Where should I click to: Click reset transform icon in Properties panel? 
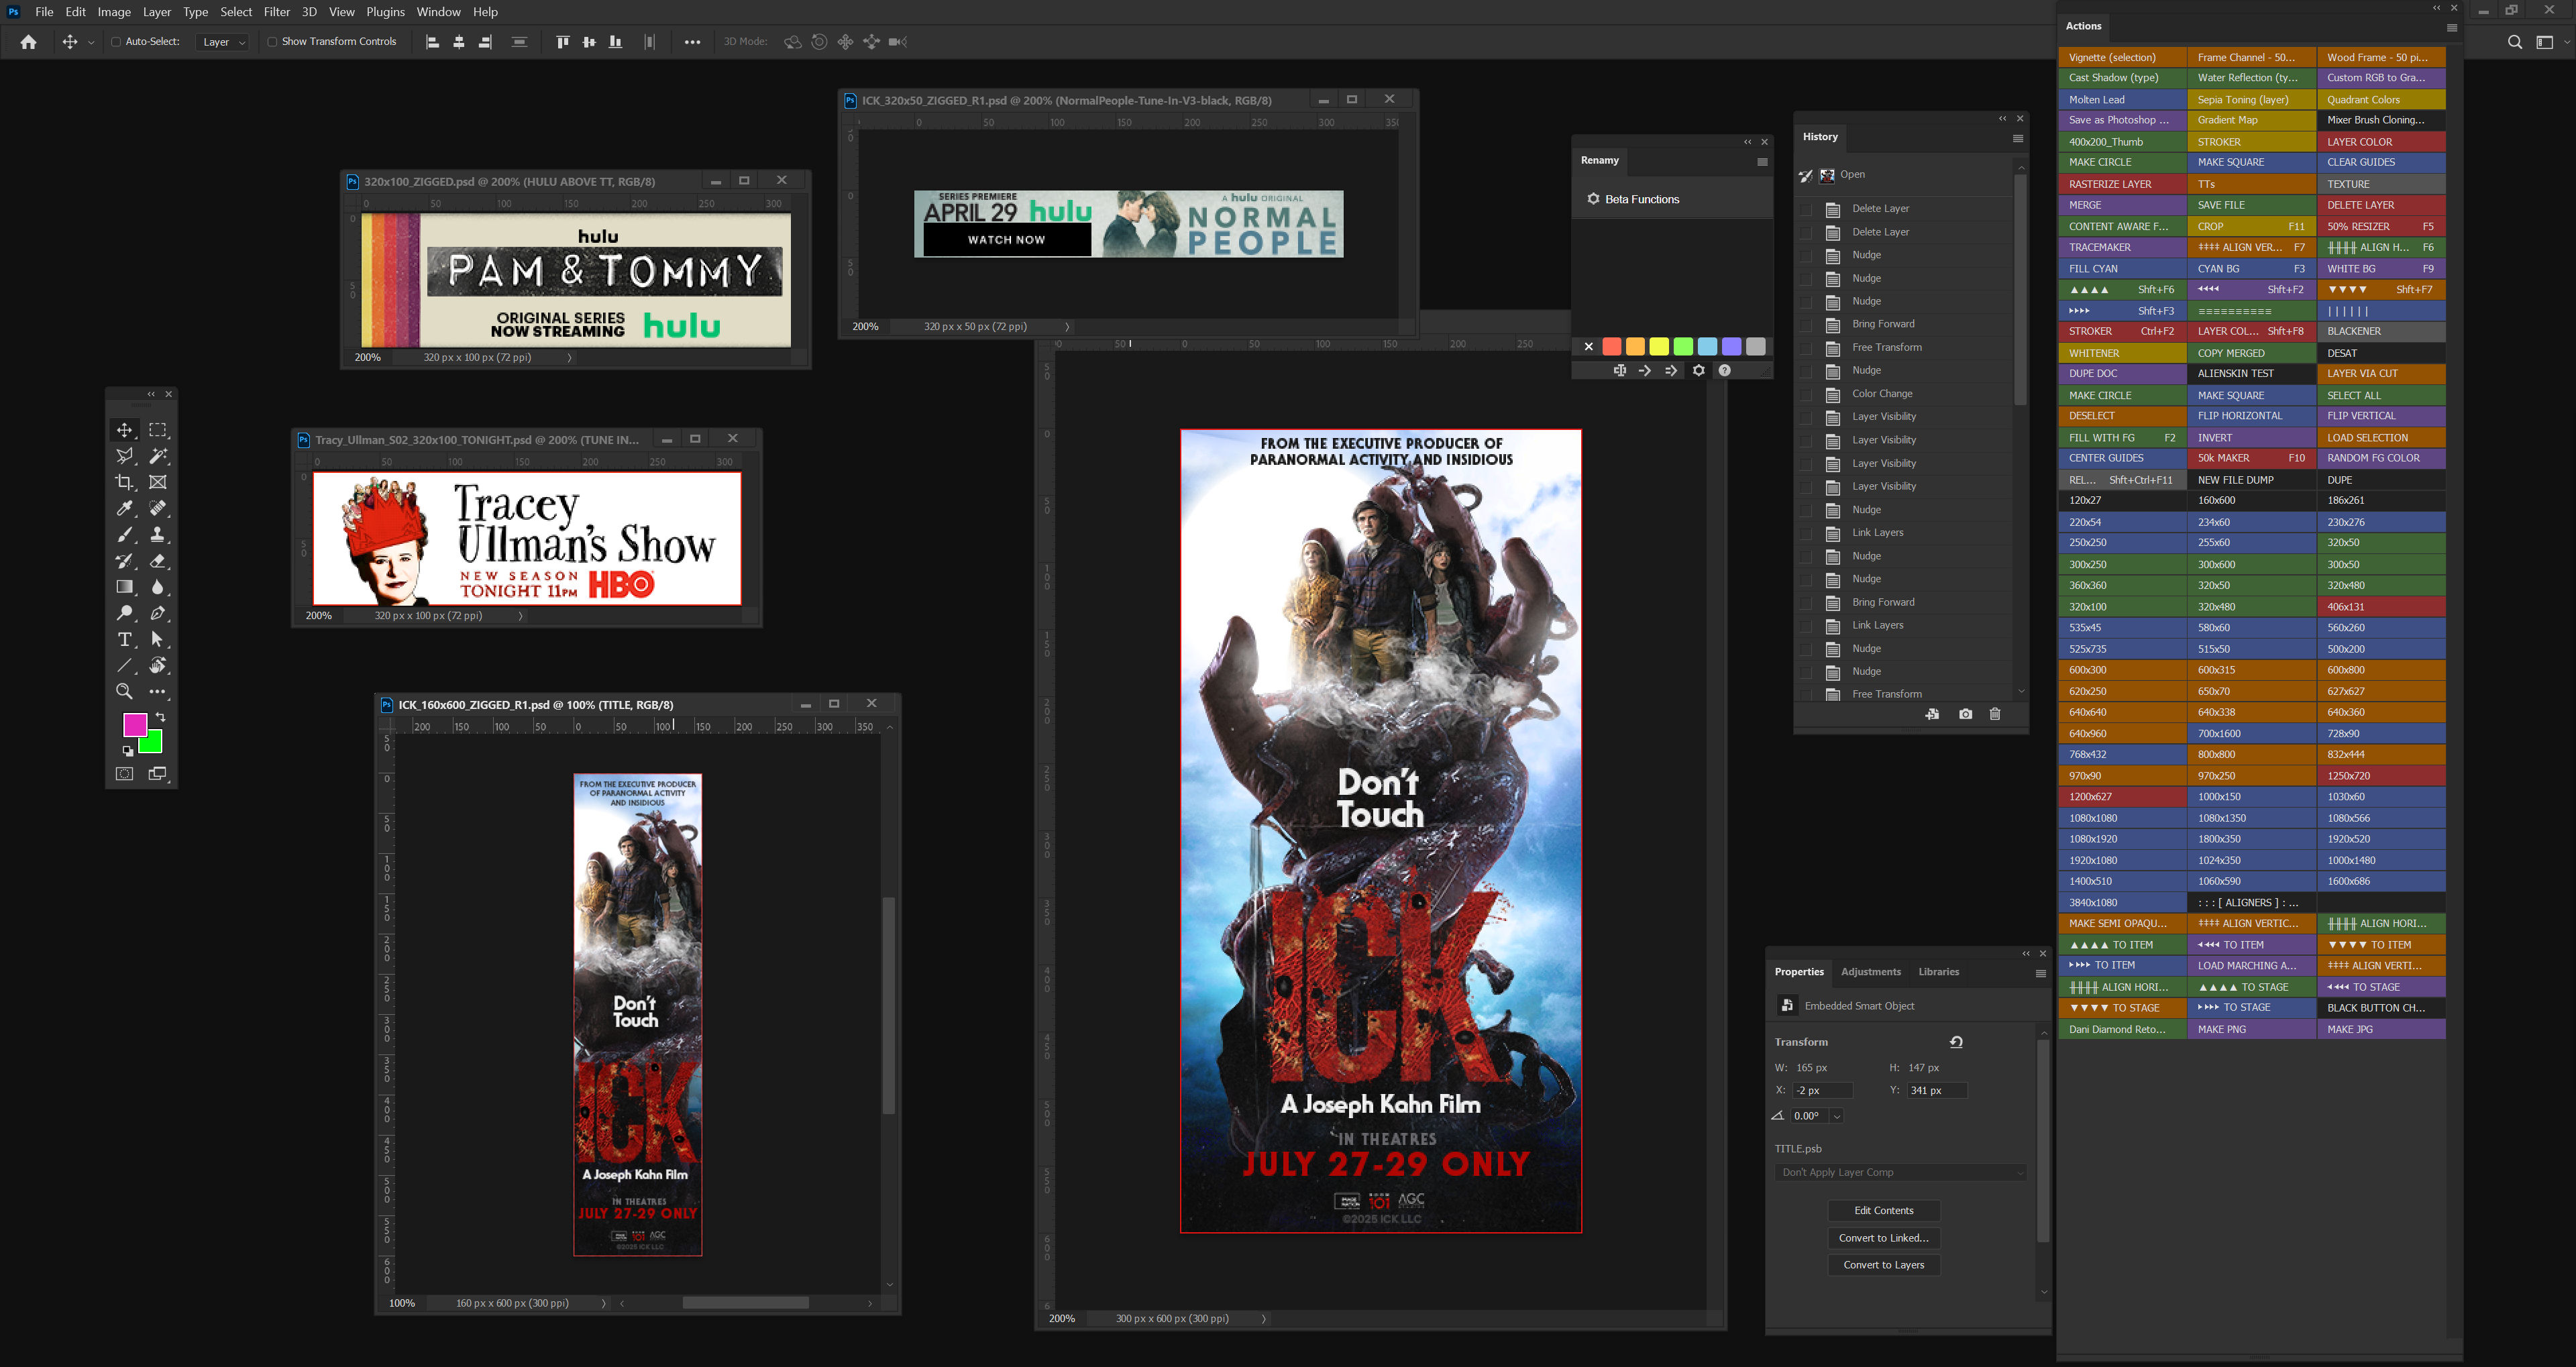pos(1956,1042)
